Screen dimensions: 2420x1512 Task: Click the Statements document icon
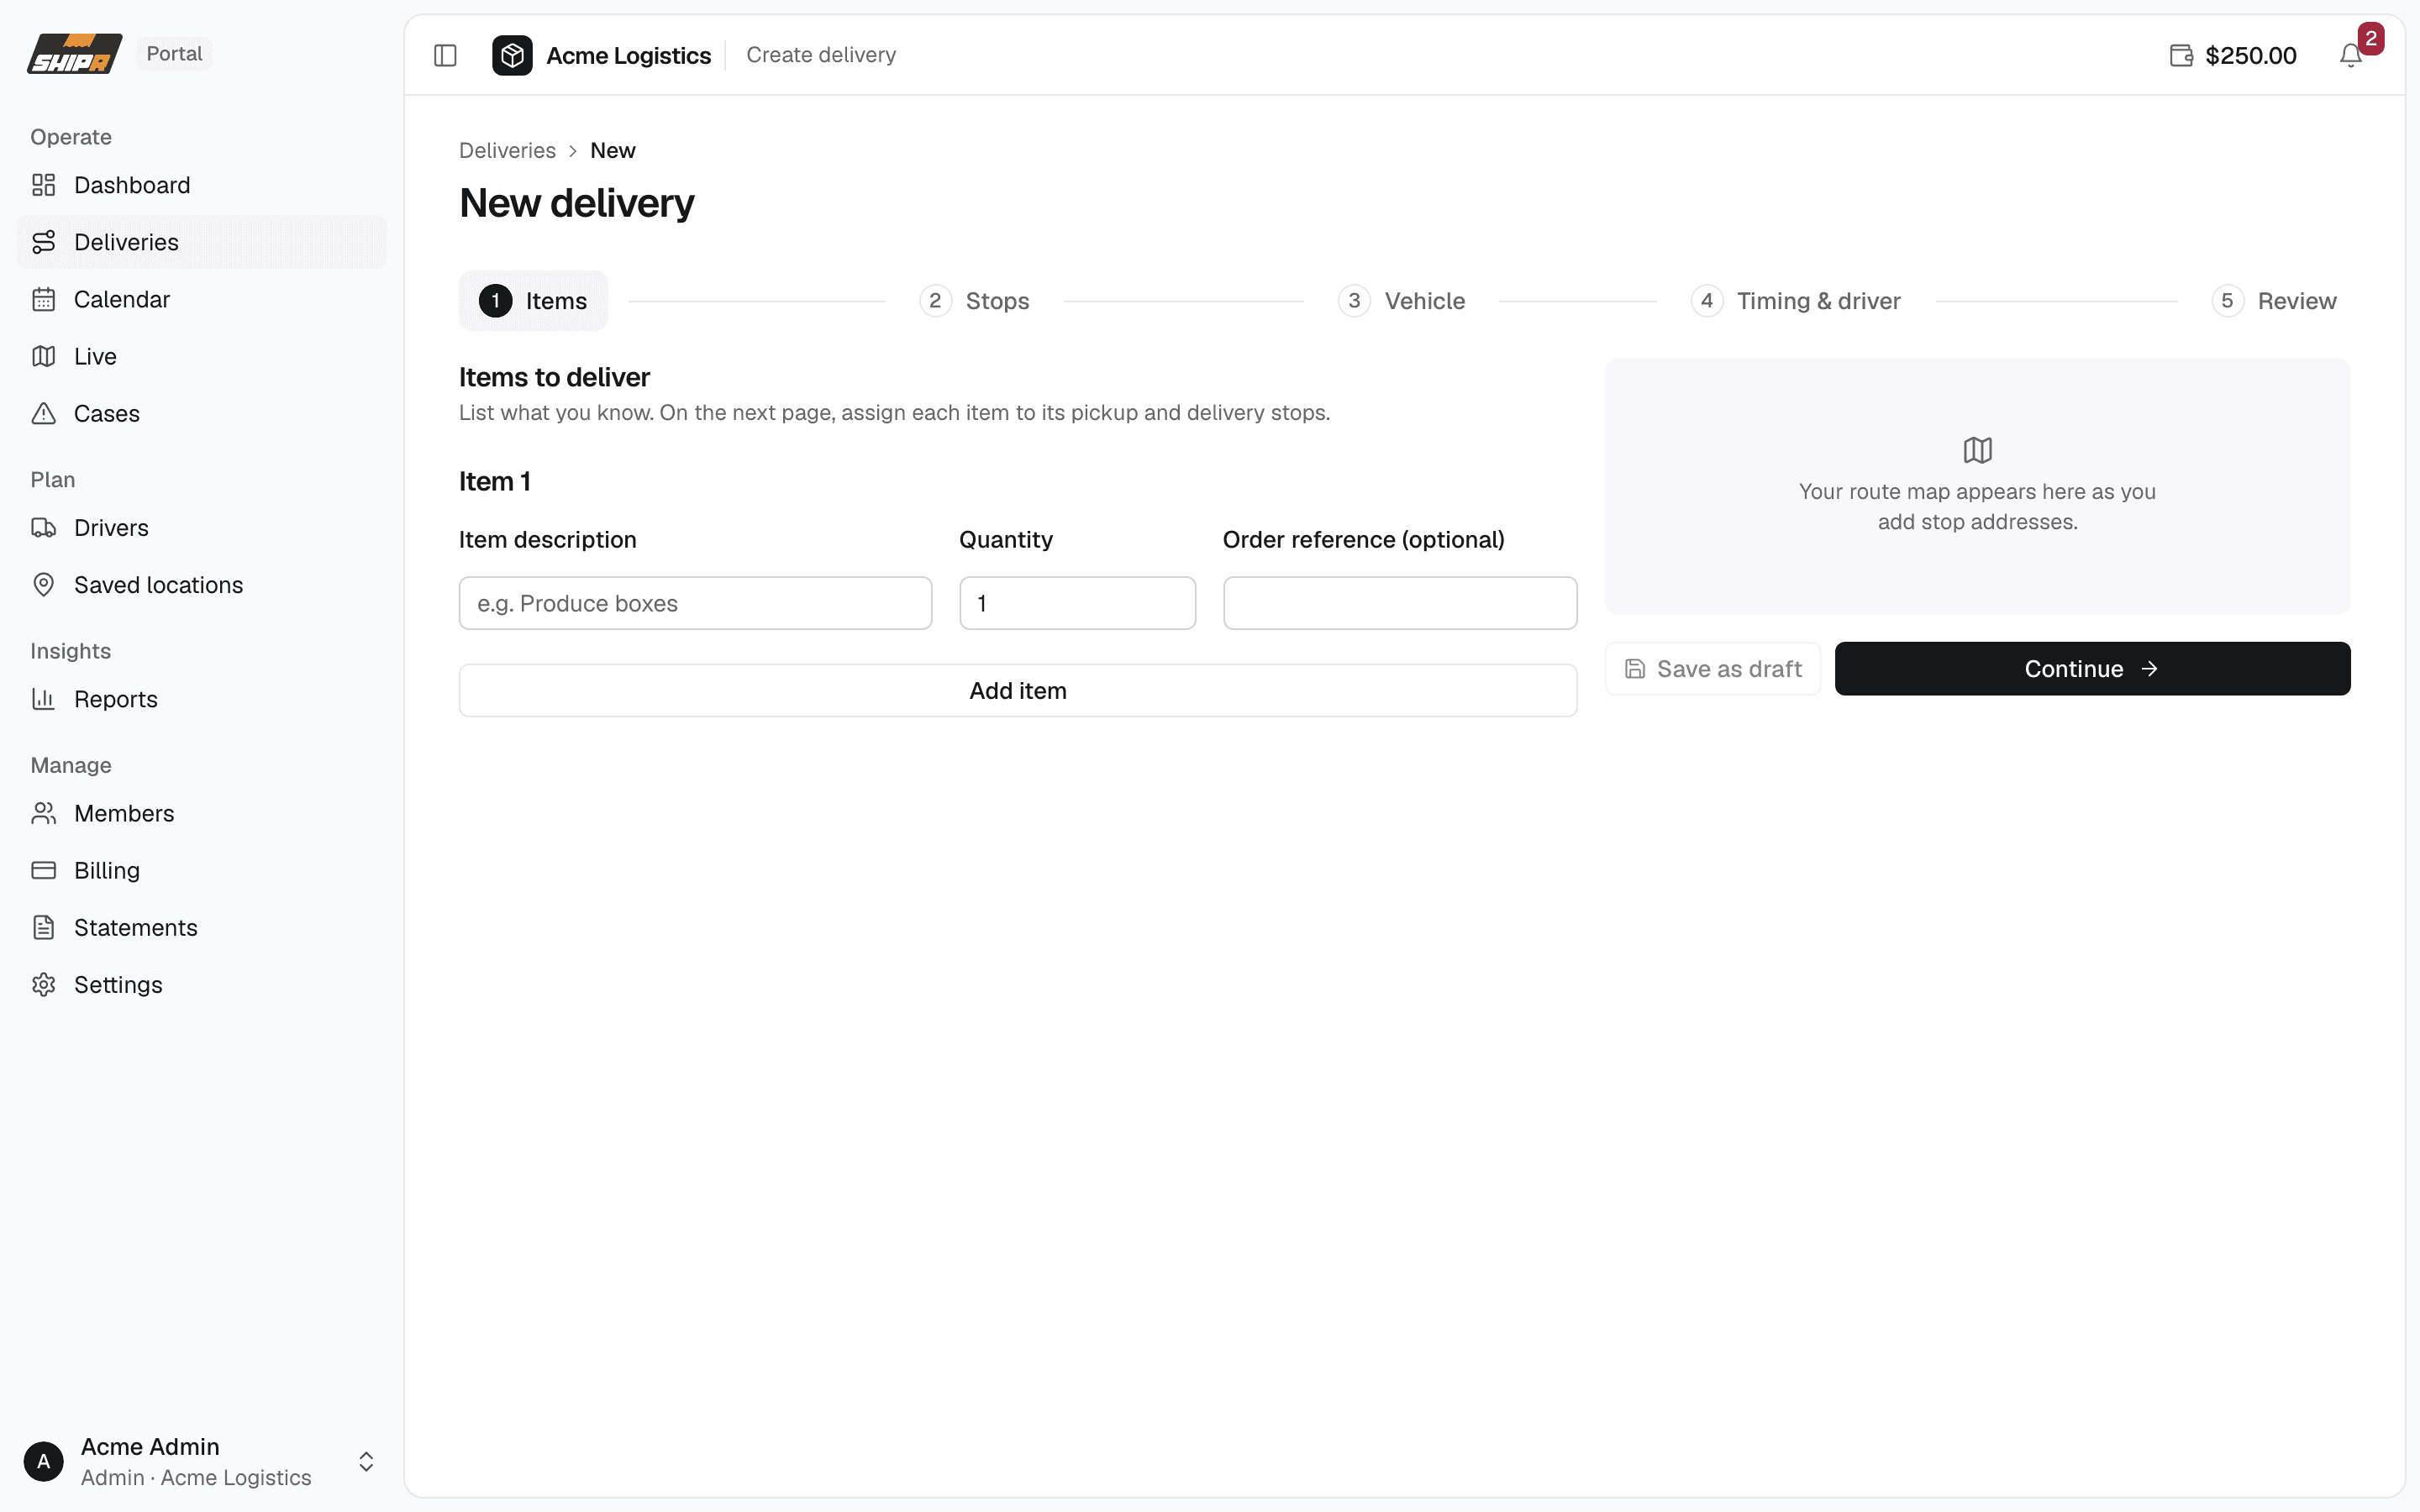(43, 927)
